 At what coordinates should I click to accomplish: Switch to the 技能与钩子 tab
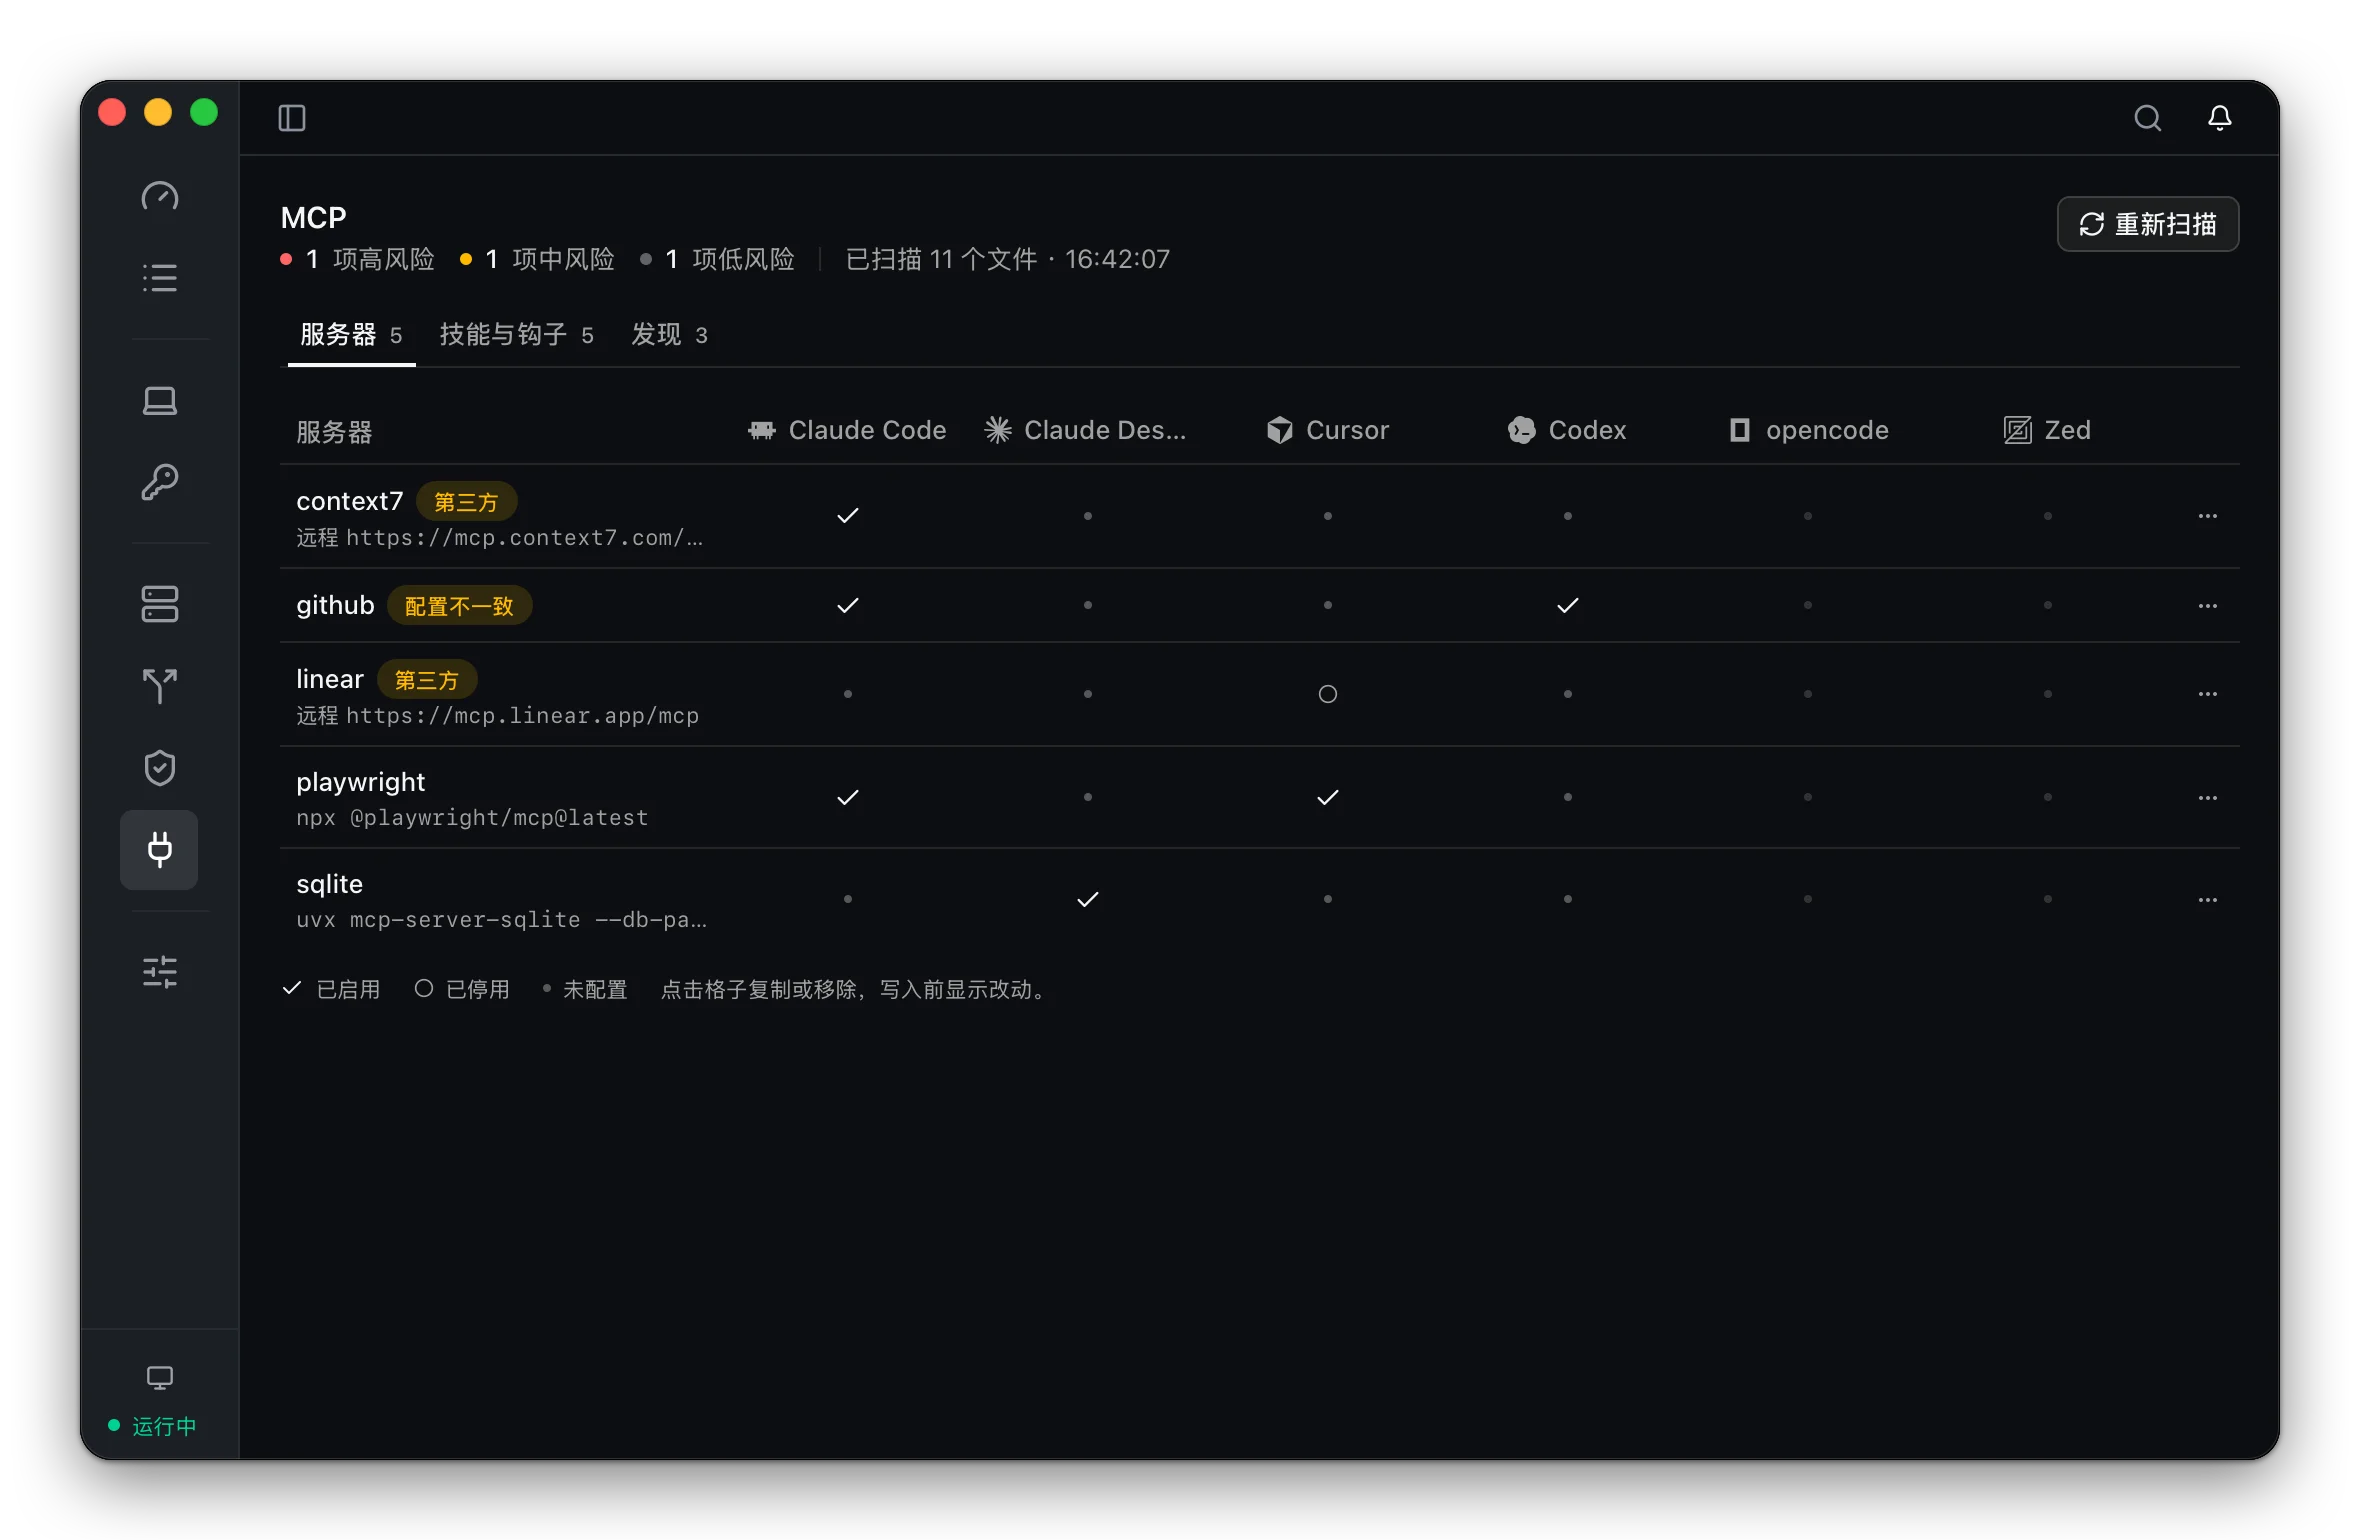coord(517,335)
